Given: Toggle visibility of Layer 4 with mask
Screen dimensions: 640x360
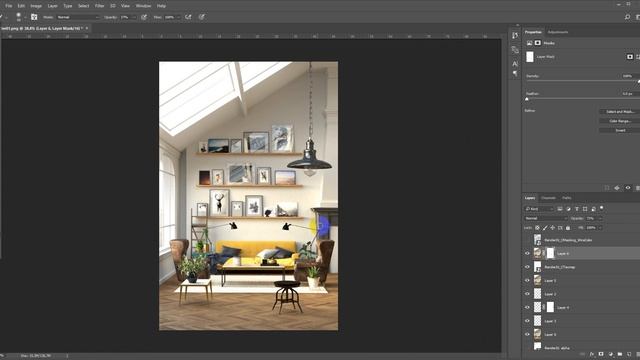Looking at the screenshot, I should click(x=527, y=307).
